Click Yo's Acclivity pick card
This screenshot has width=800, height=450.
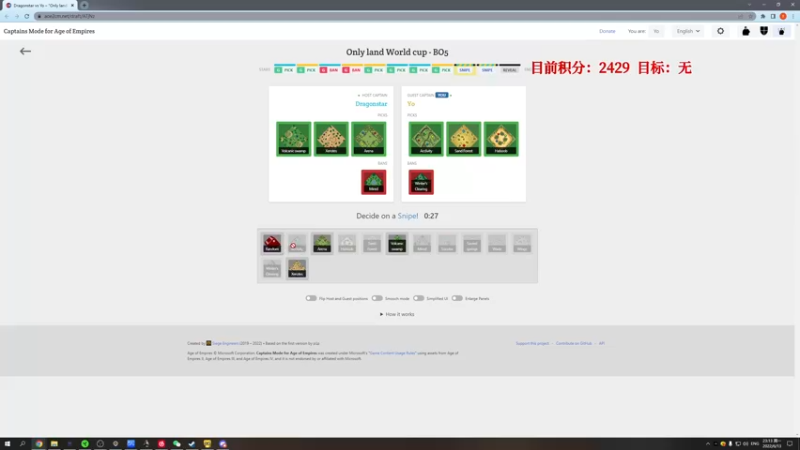426,139
